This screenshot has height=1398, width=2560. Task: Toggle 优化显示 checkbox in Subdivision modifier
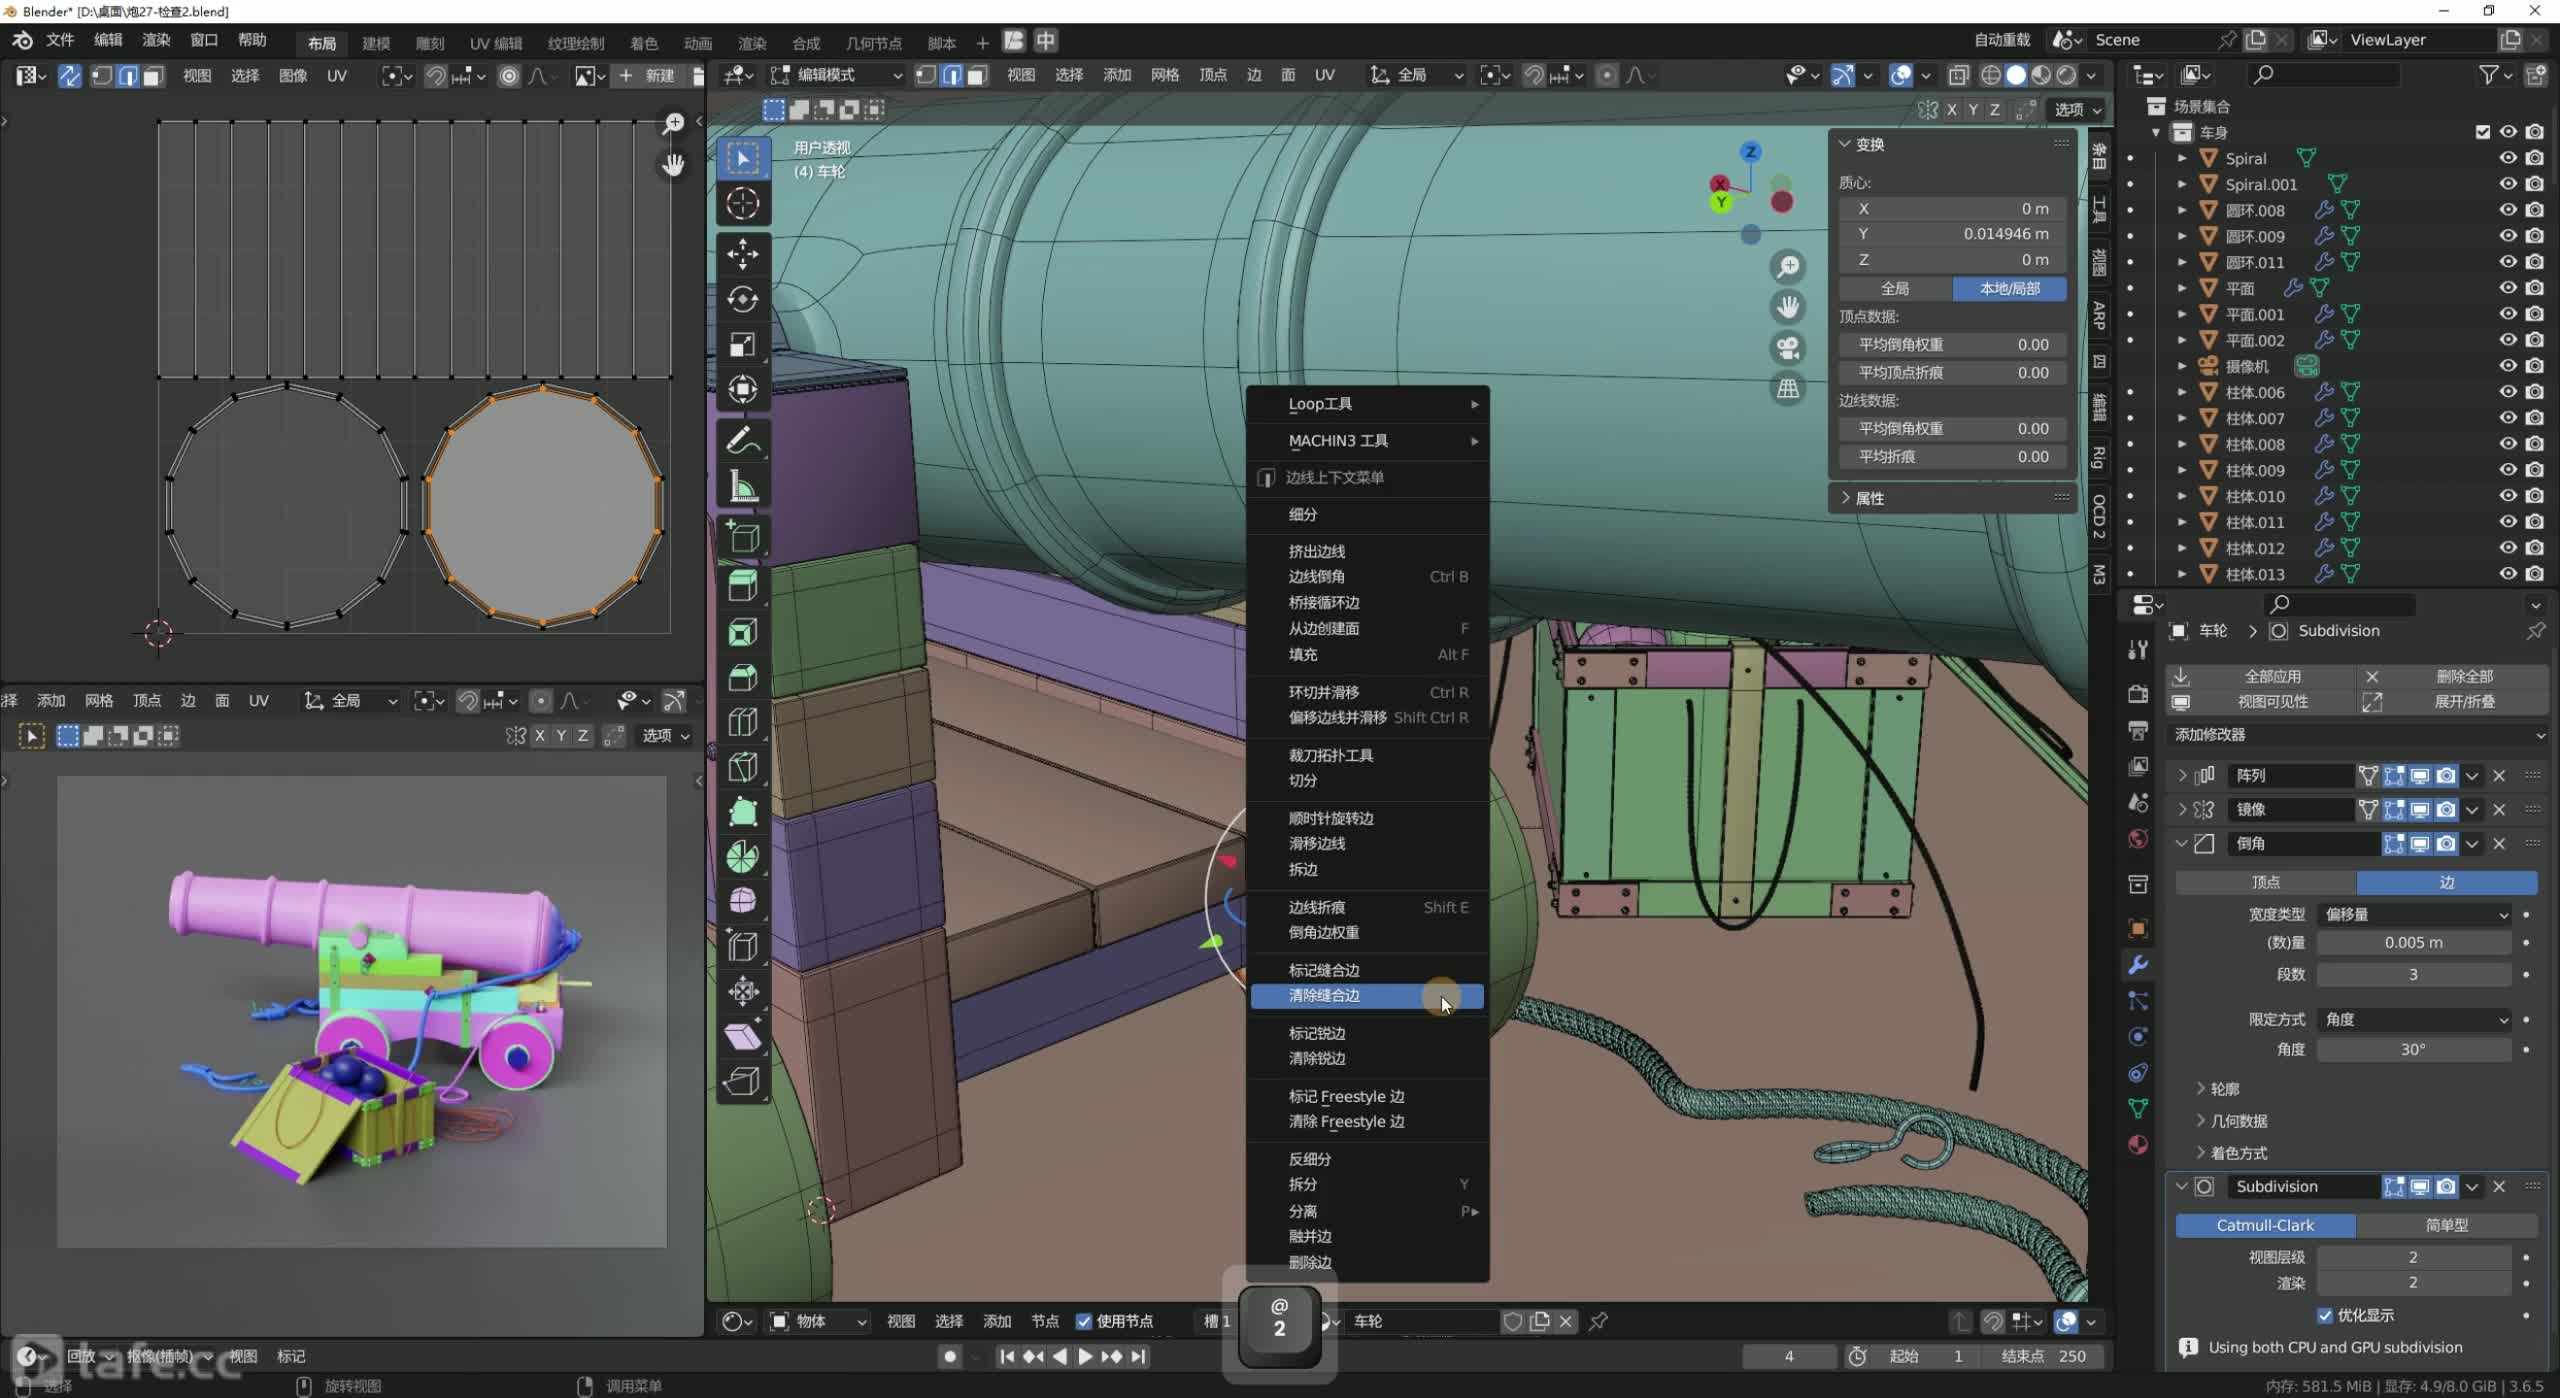pos(2325,1315)
